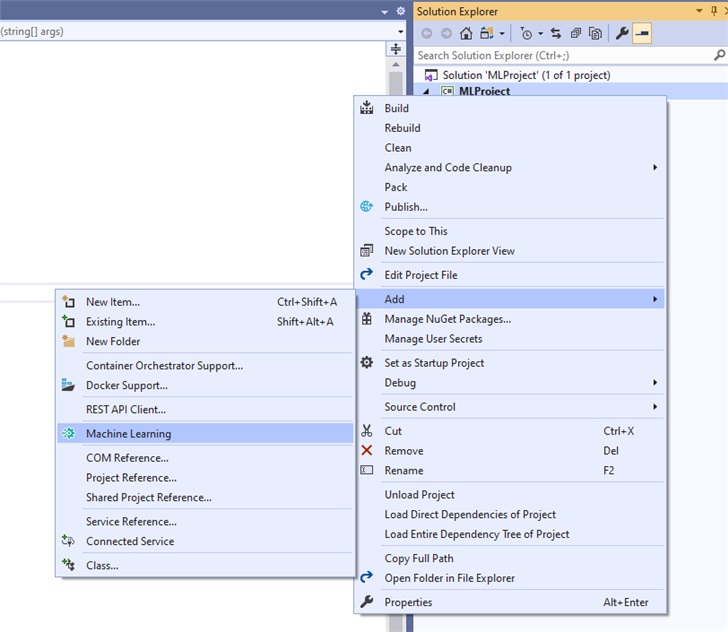Viewport: 728px width, 632px height.
Task: Open Properties at bottom of context menu
Action: point(511,602)
